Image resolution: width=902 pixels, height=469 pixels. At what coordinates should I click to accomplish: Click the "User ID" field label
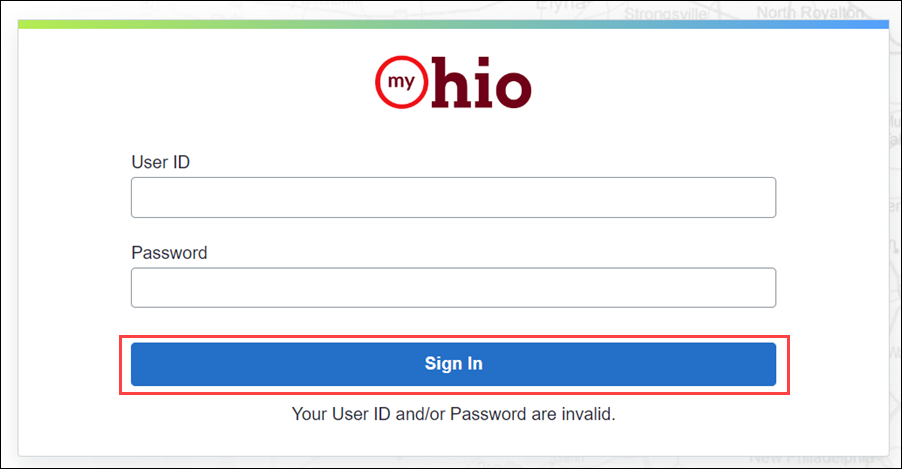click(x=160, y=162)
